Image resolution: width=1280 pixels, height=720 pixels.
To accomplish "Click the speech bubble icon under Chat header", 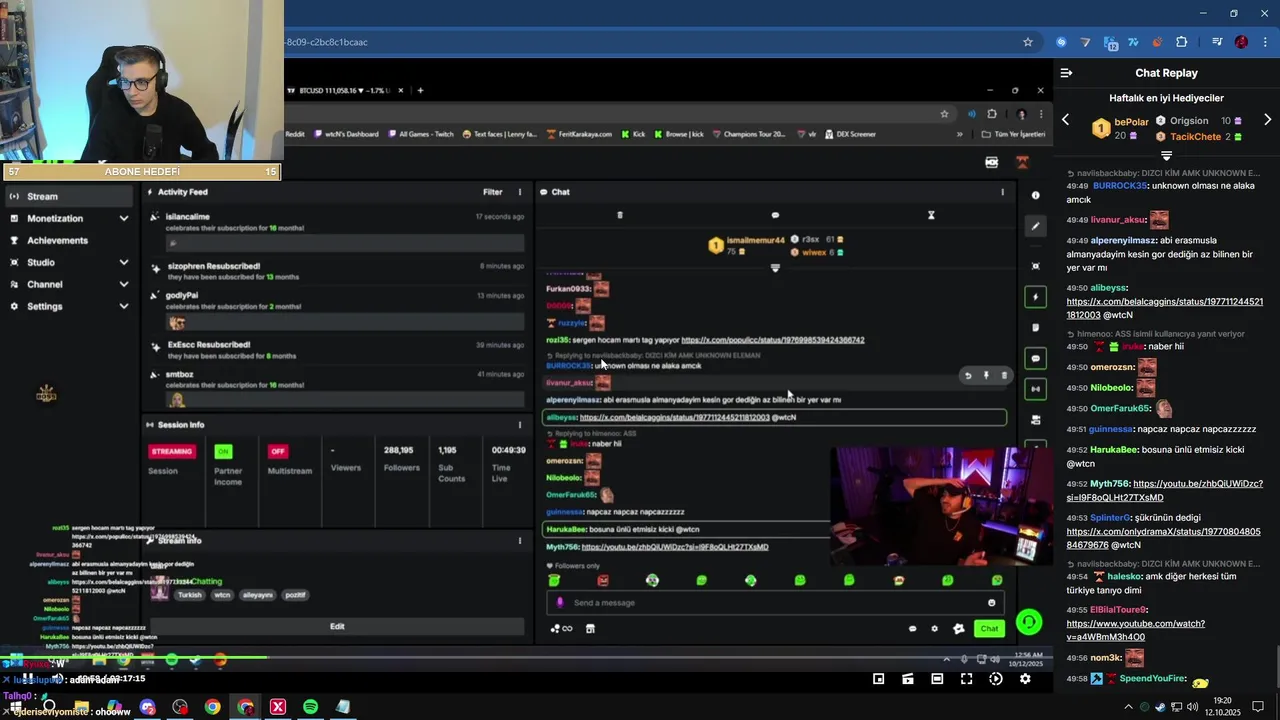I will 775,215.
